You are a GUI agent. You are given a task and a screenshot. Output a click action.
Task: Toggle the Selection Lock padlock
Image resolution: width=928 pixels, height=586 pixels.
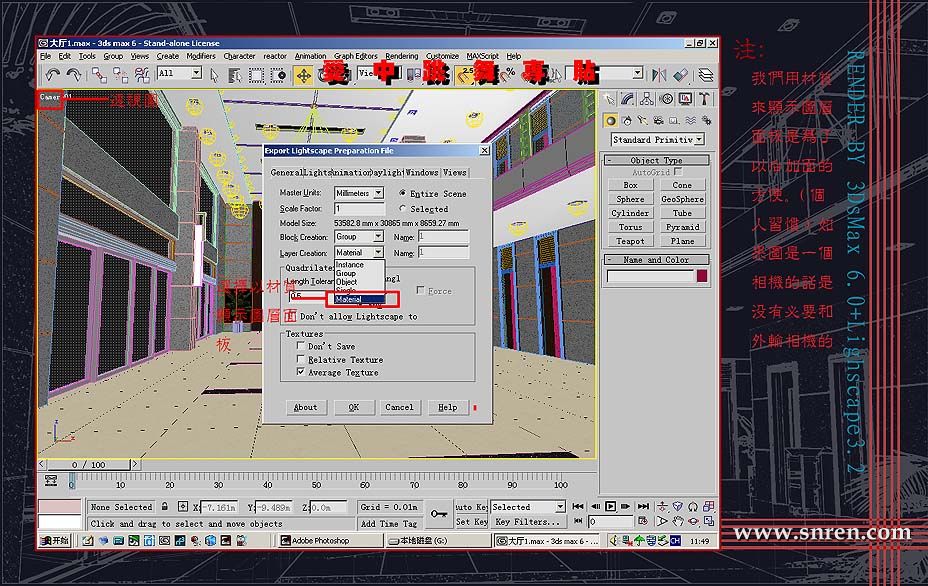coord(165,507)
